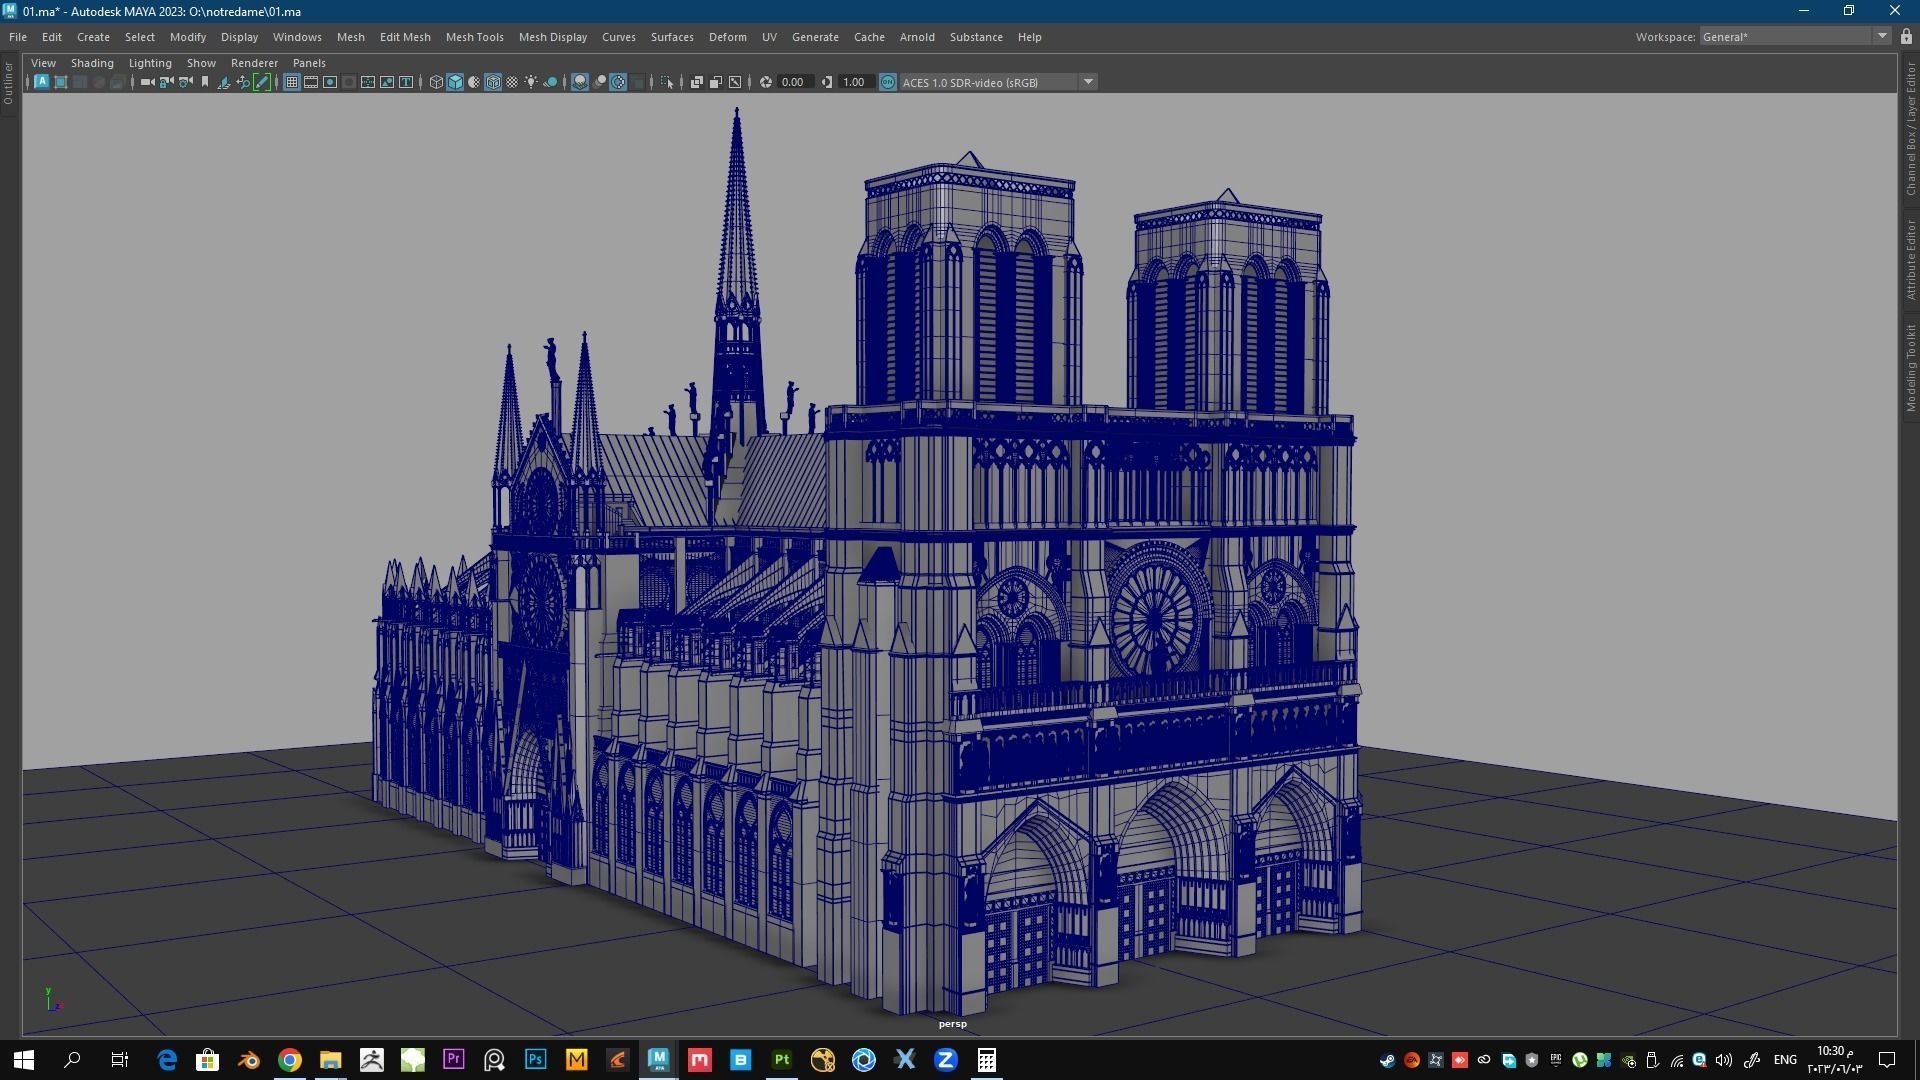The height and width of the screenshot is (1080, 1920).
Task: Click the uTorrent tray icon
Action: click(x=1579, y=1060)
